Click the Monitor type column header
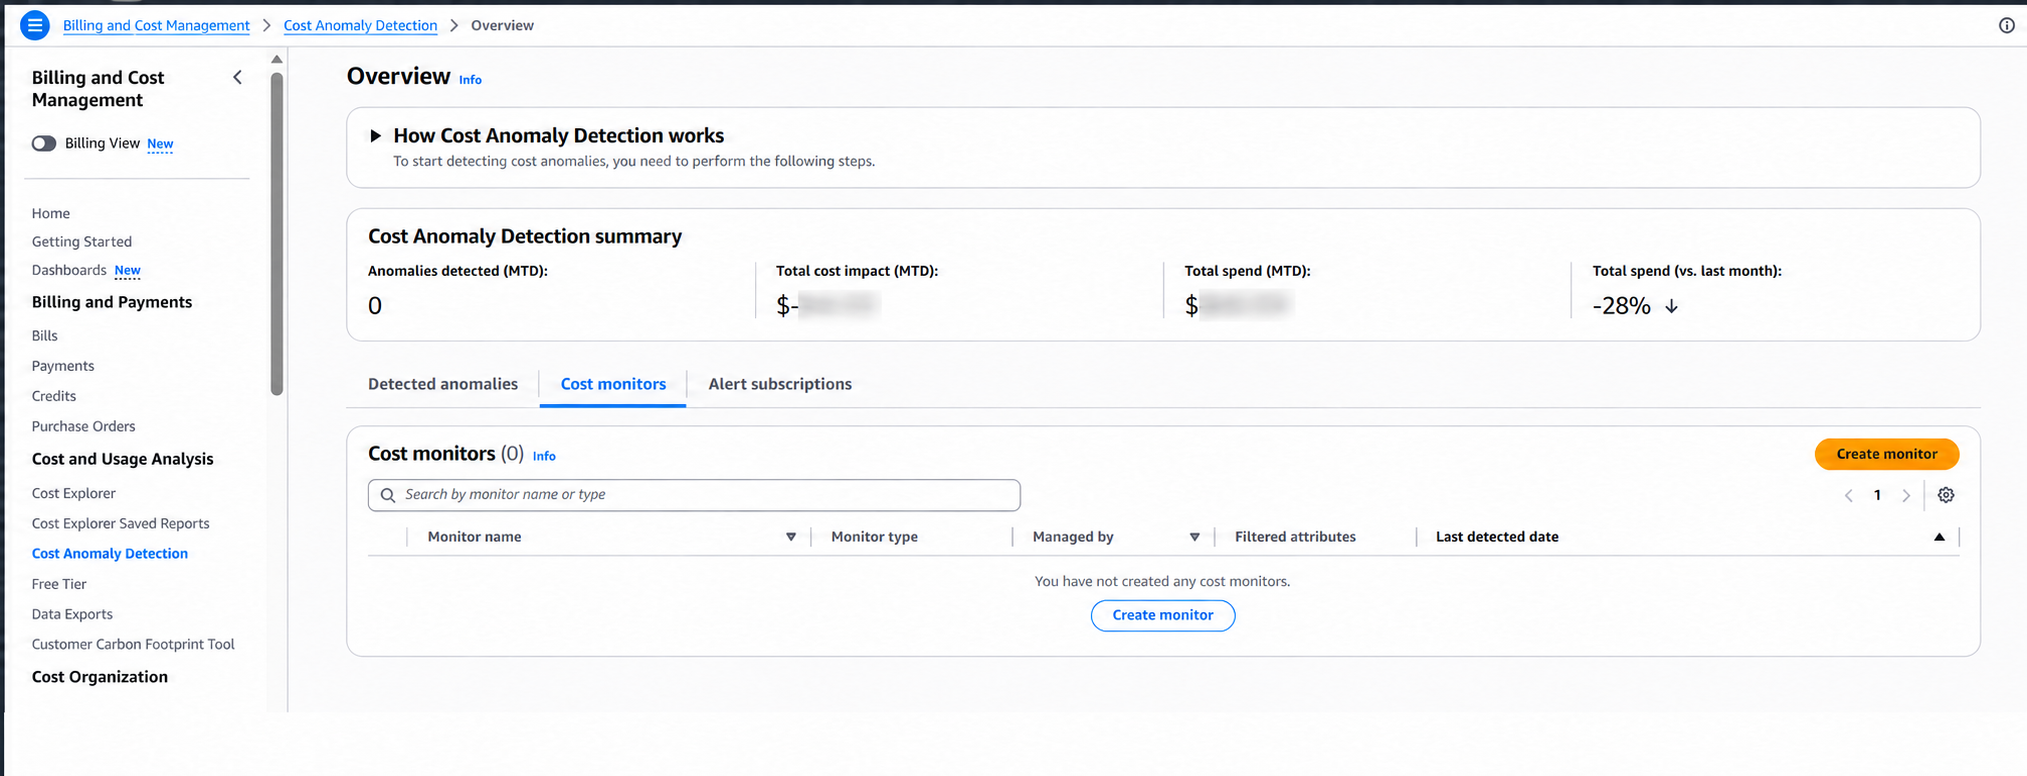This screenshot has width=2027, height=776. point(874,537)
